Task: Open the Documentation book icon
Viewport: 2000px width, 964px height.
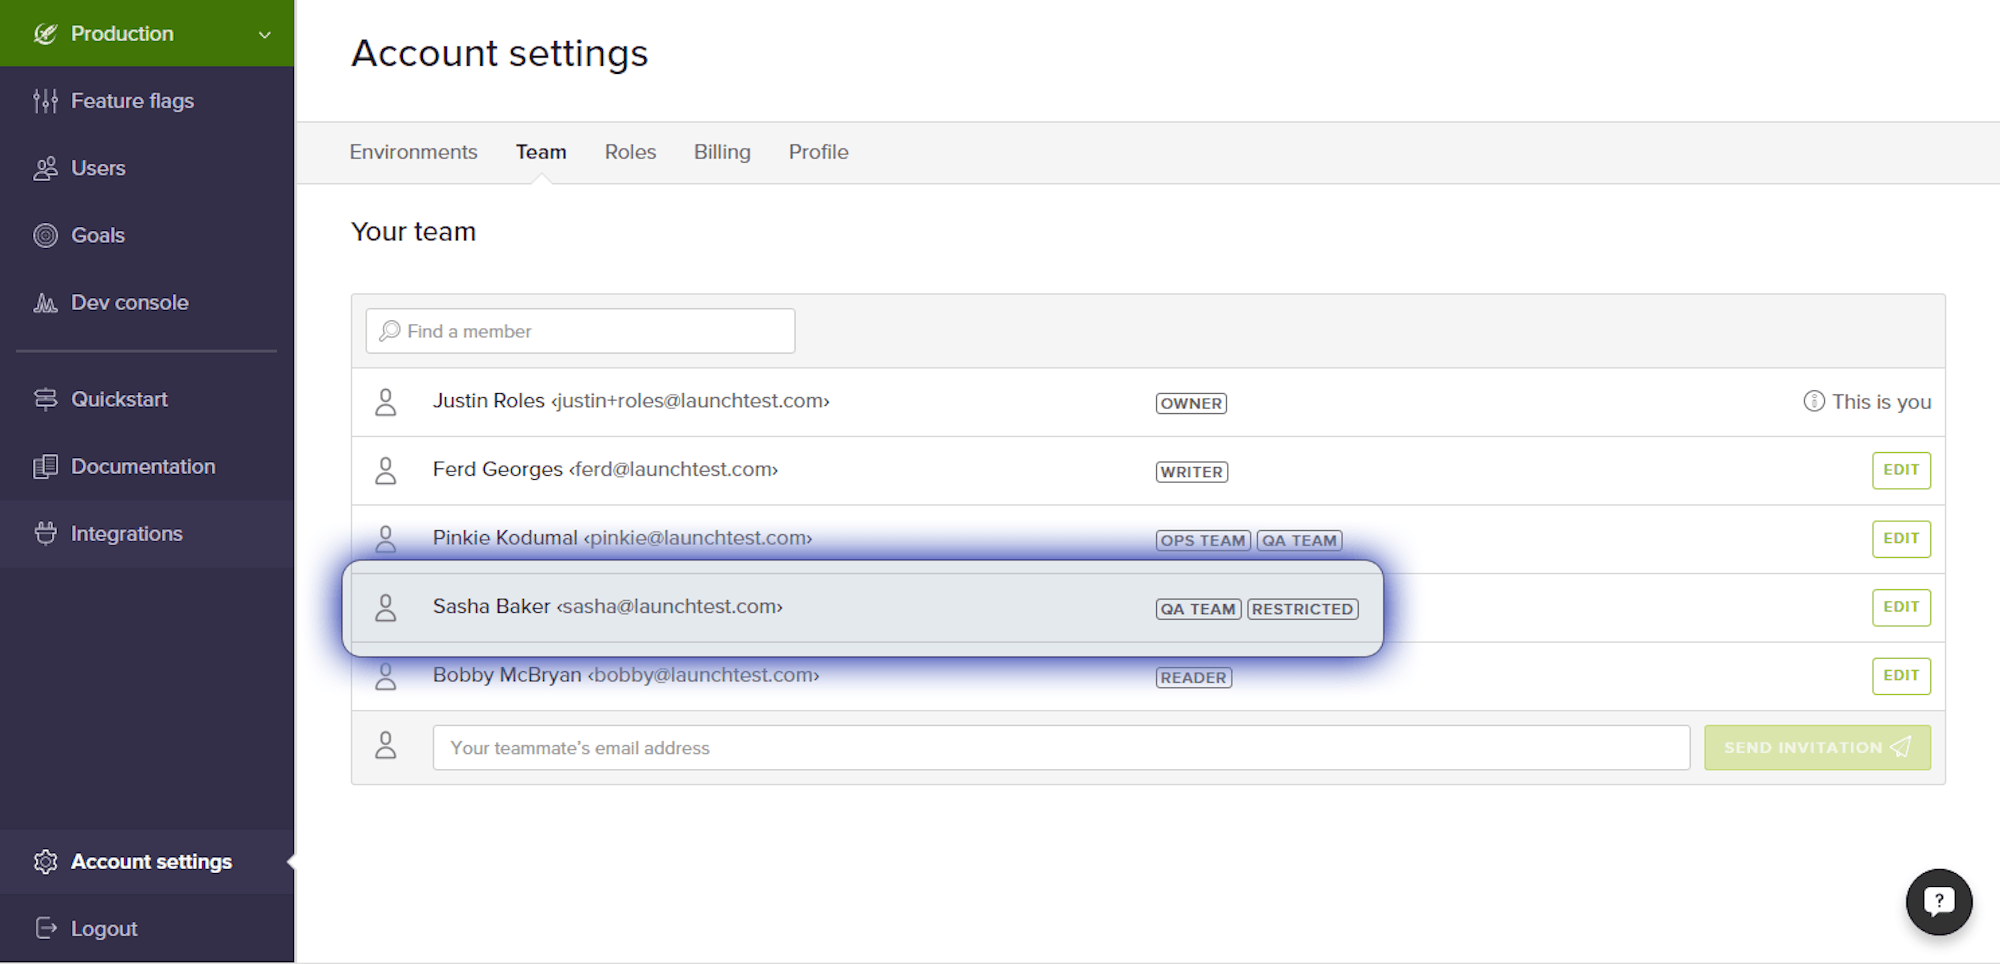Action: pos(45,466)
